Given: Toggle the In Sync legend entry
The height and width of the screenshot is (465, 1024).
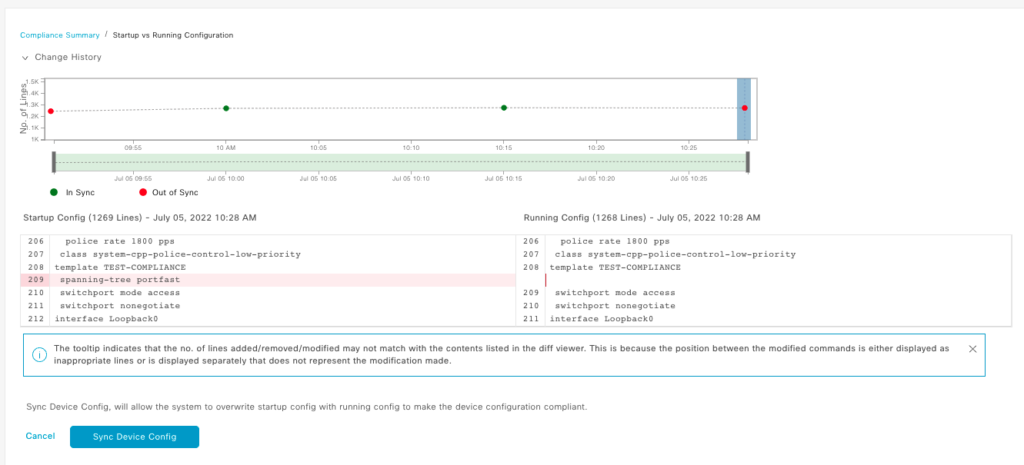Looking at the screenshot, I should [x=72, y=192].
